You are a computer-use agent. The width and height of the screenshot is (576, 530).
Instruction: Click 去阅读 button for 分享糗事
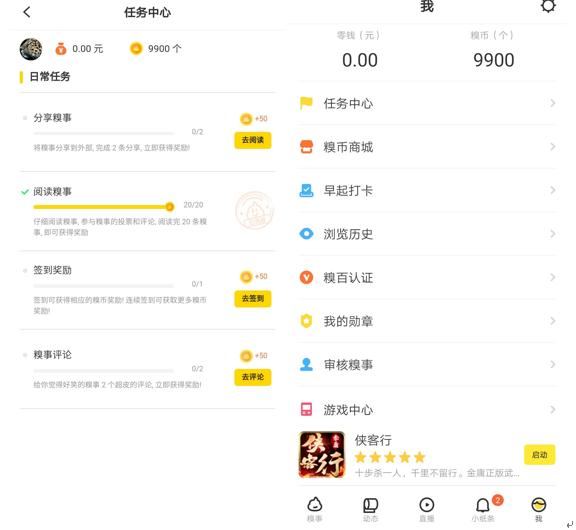(x=253, y=140)
